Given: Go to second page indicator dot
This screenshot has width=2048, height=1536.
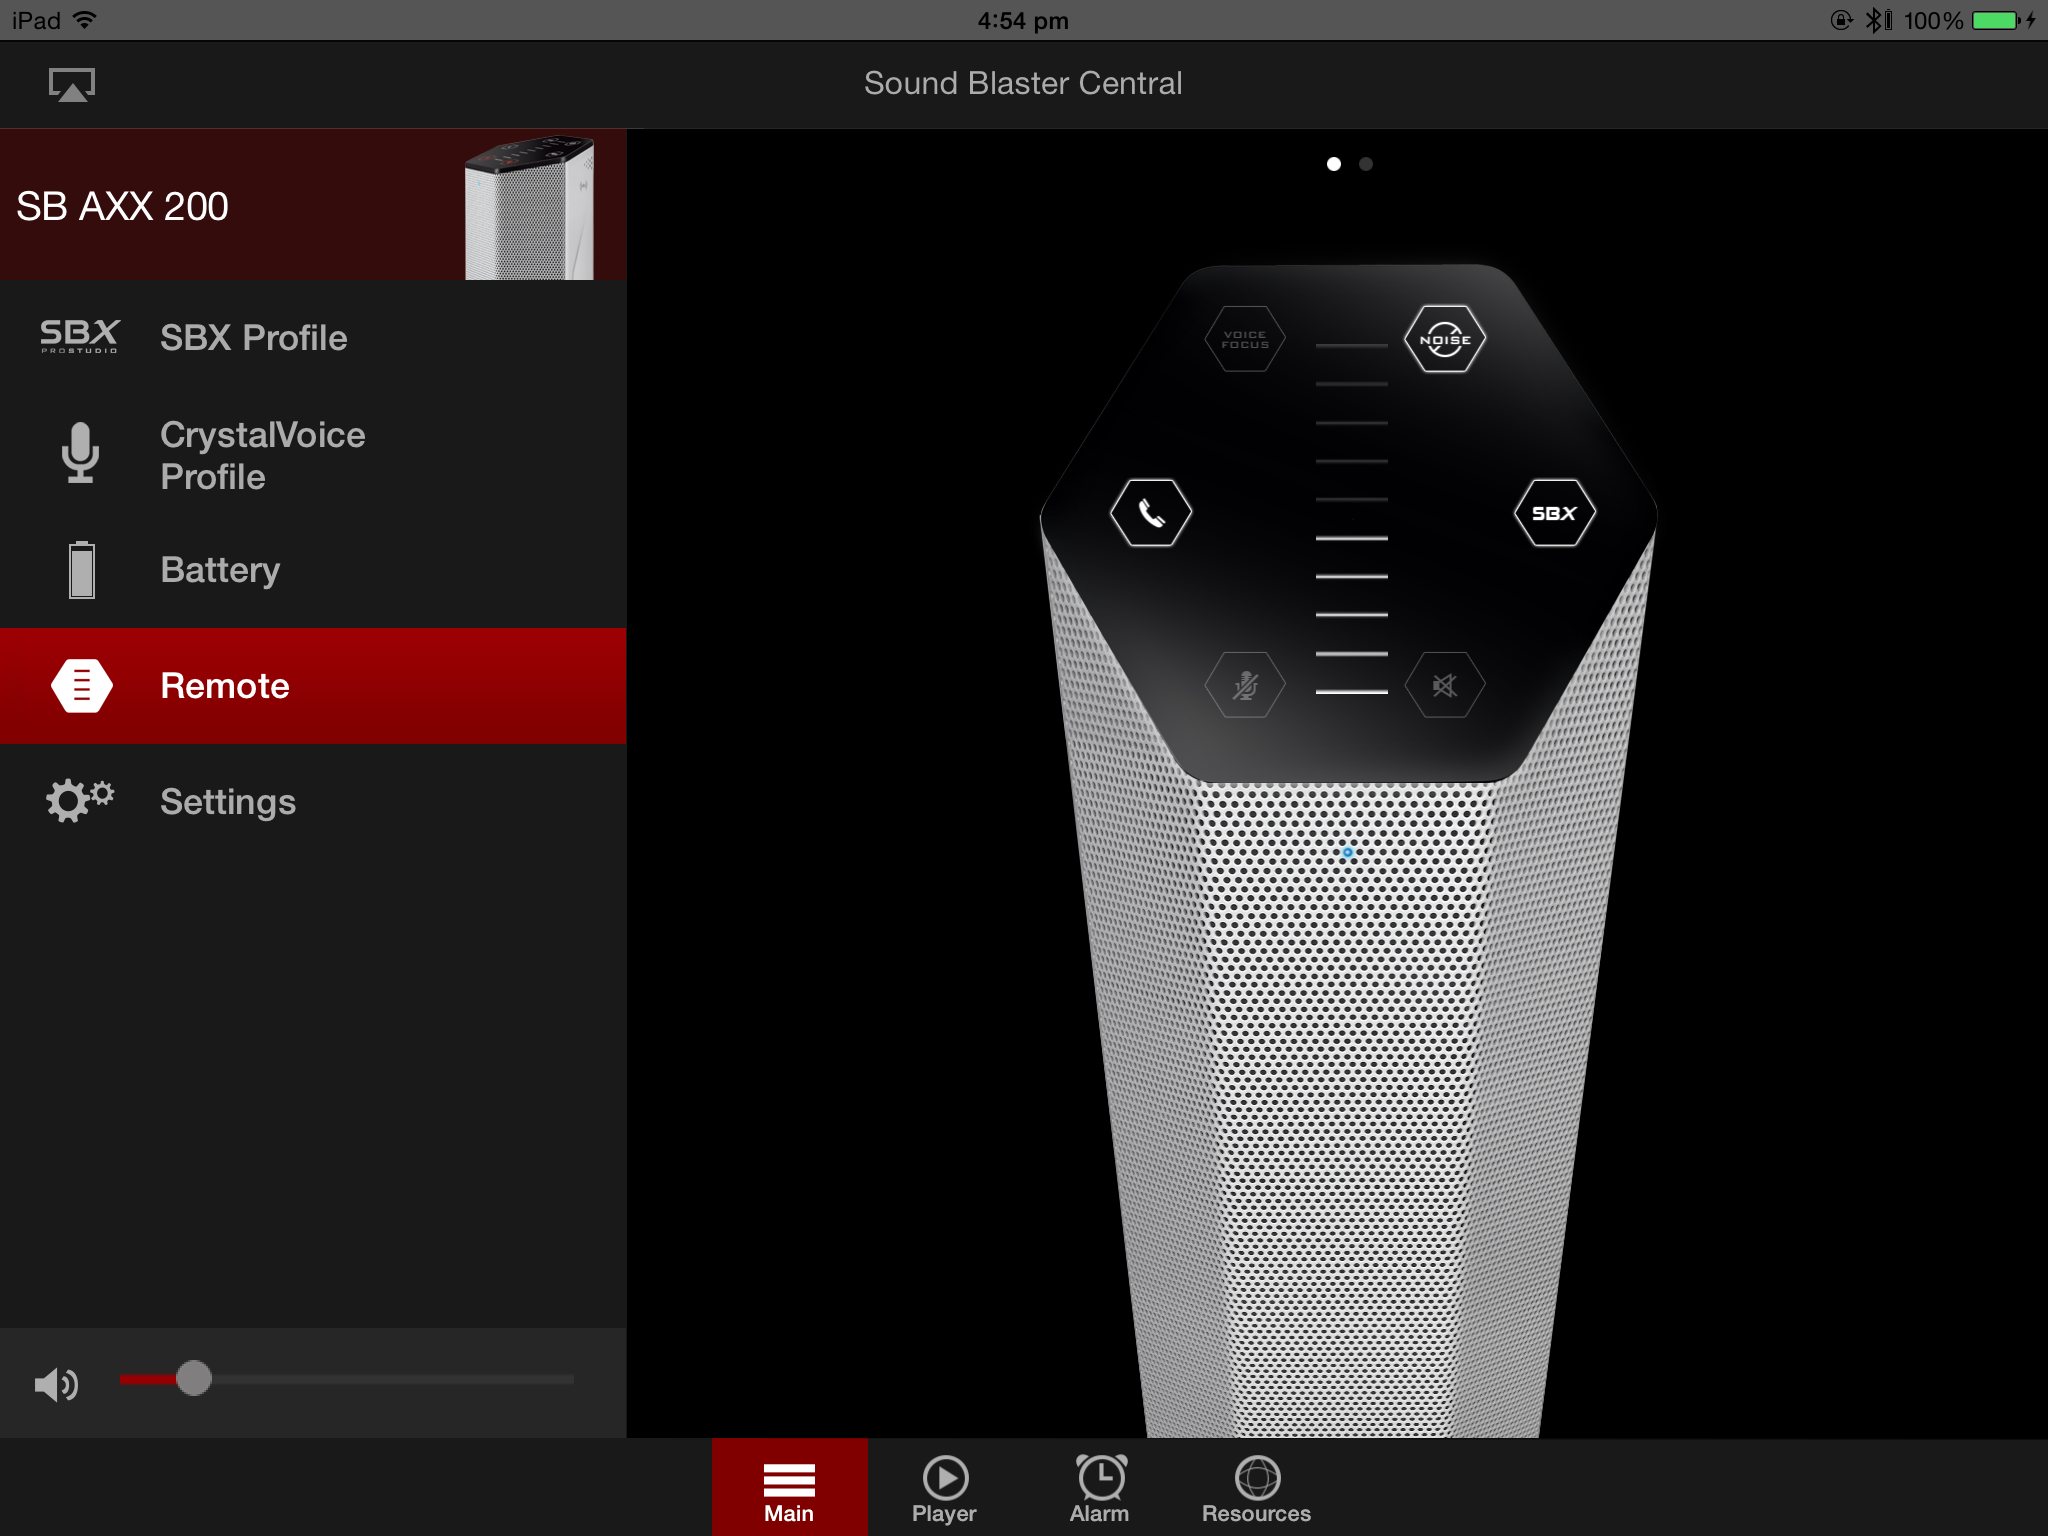Looking at the screenshot, I should point(1366,164).
